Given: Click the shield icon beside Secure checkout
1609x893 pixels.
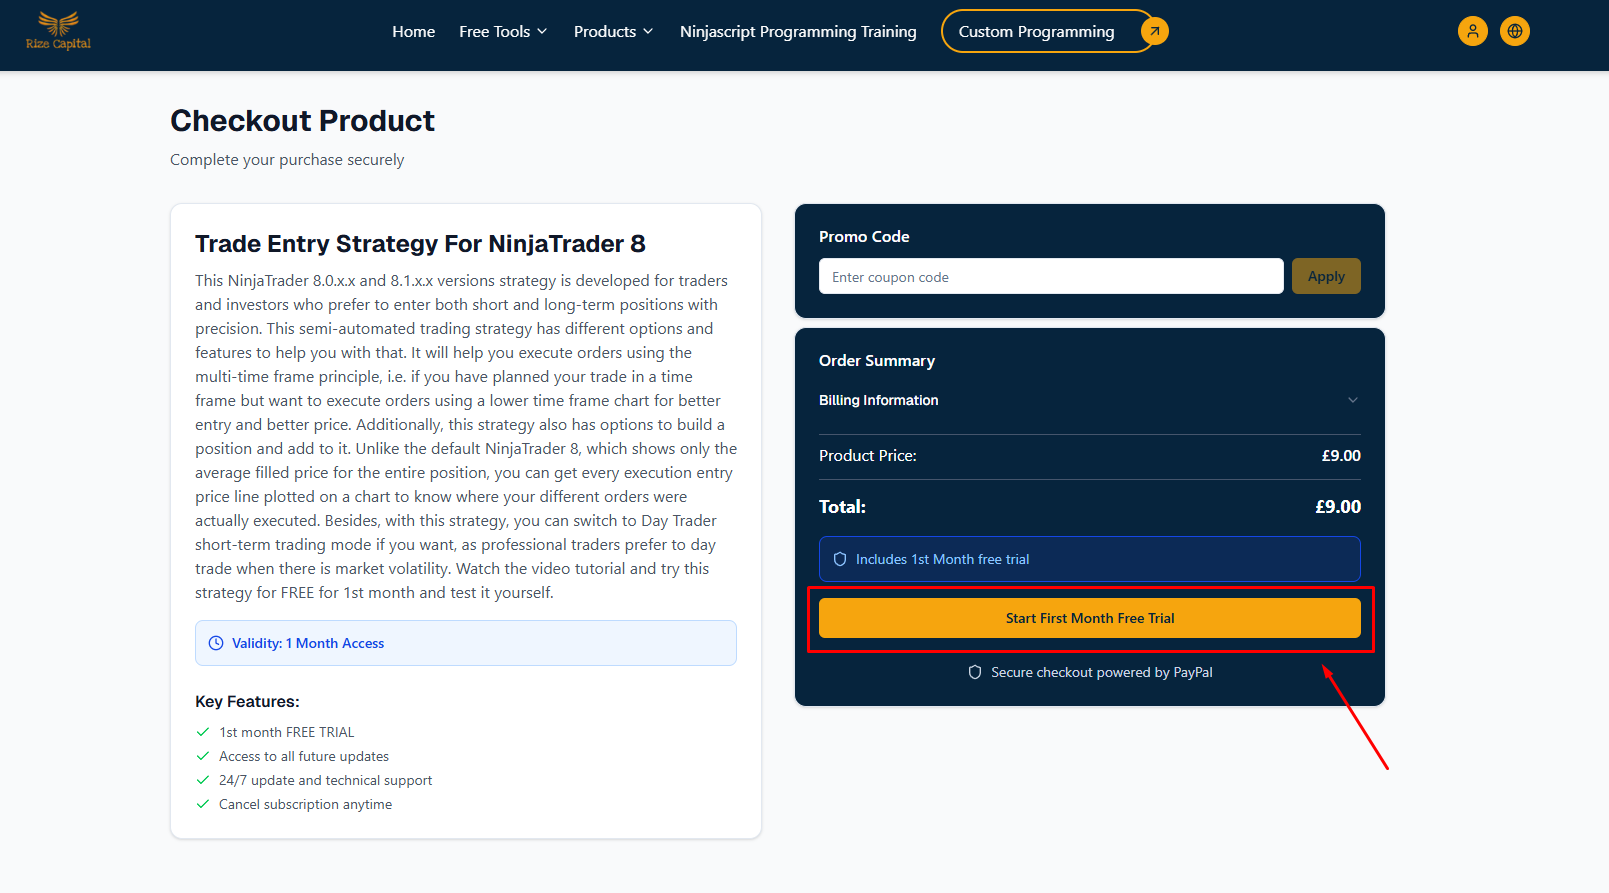Looking at the screenshot, I should [975, 672].
